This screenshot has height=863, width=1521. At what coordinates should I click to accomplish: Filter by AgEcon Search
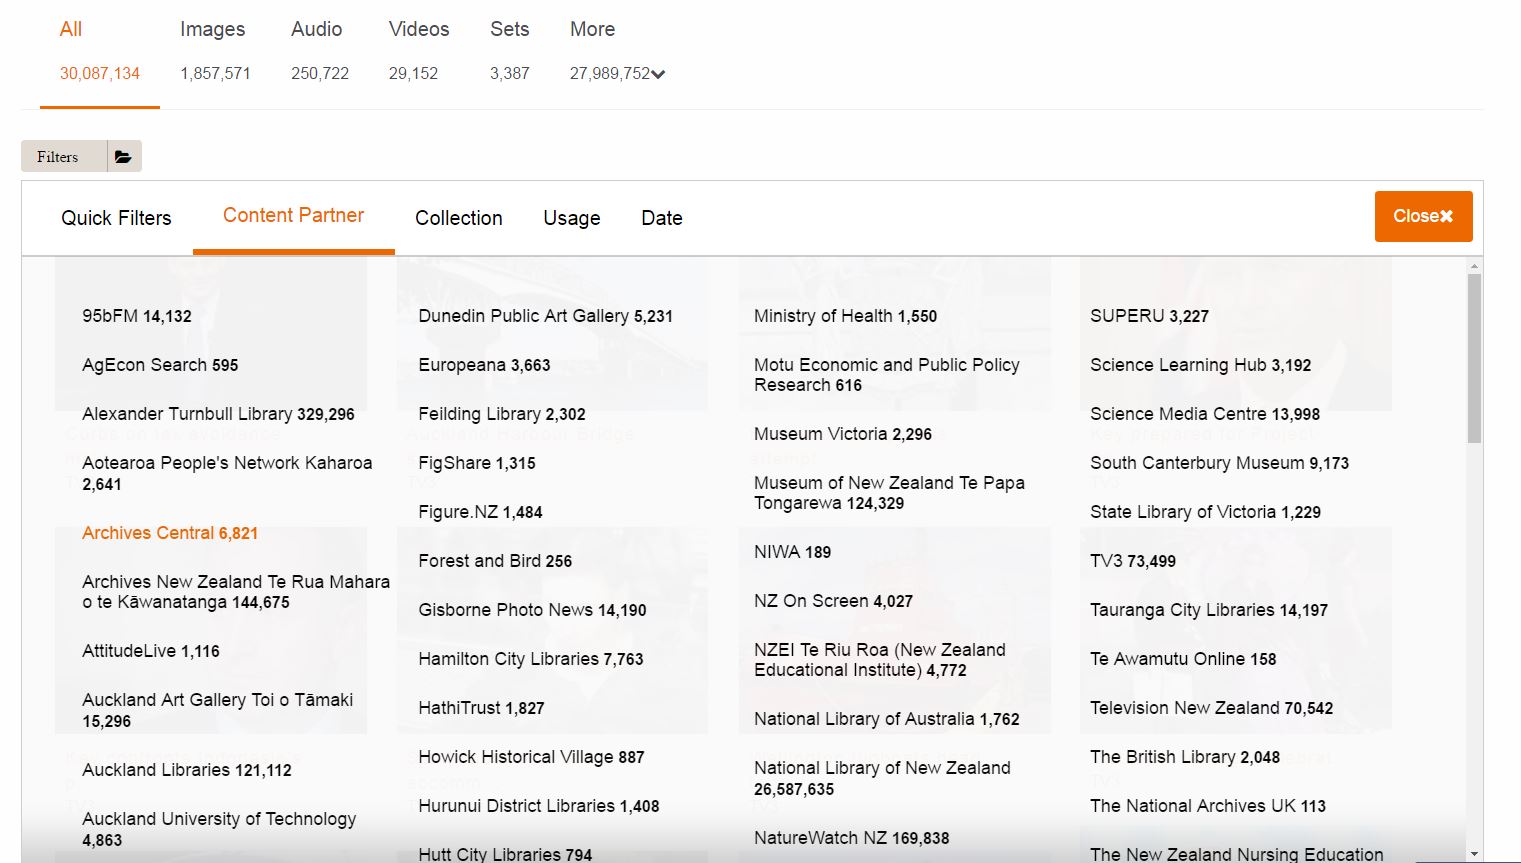160,365
